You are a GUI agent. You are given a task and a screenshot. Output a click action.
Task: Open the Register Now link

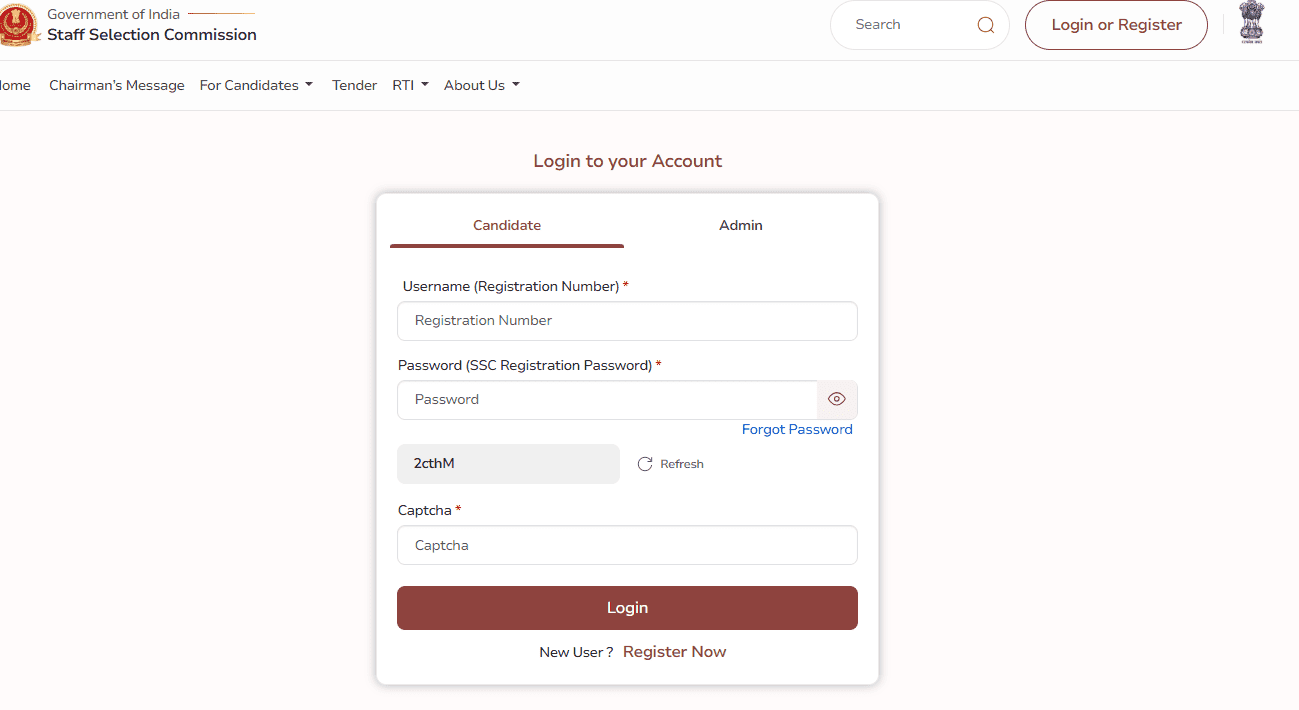pyautogui.click(x=674, y=652)
